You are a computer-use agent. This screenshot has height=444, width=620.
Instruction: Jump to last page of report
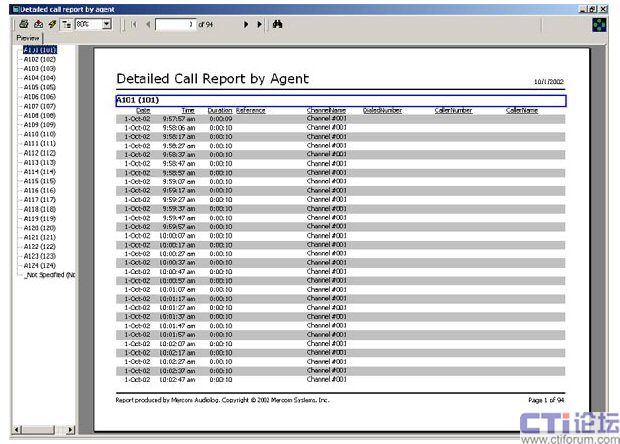click(x=260, y=23)
